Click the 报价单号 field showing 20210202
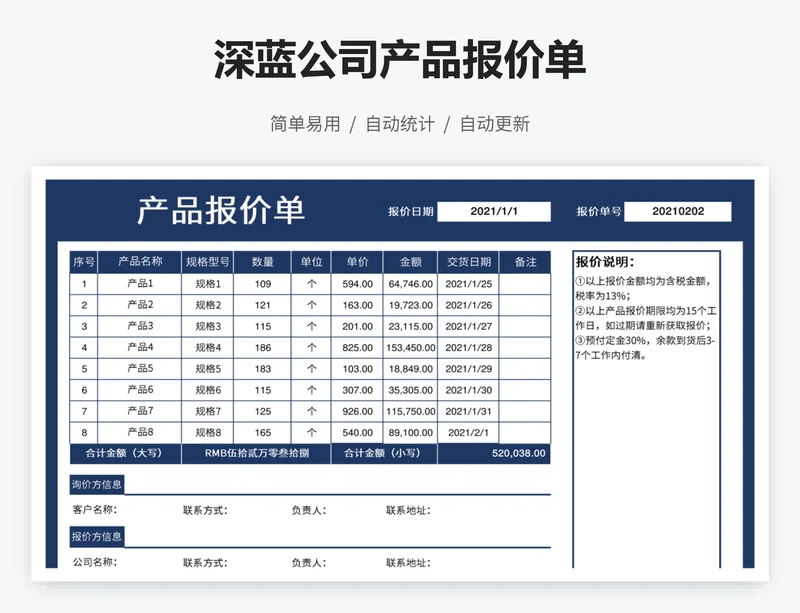 click(678, 212)
